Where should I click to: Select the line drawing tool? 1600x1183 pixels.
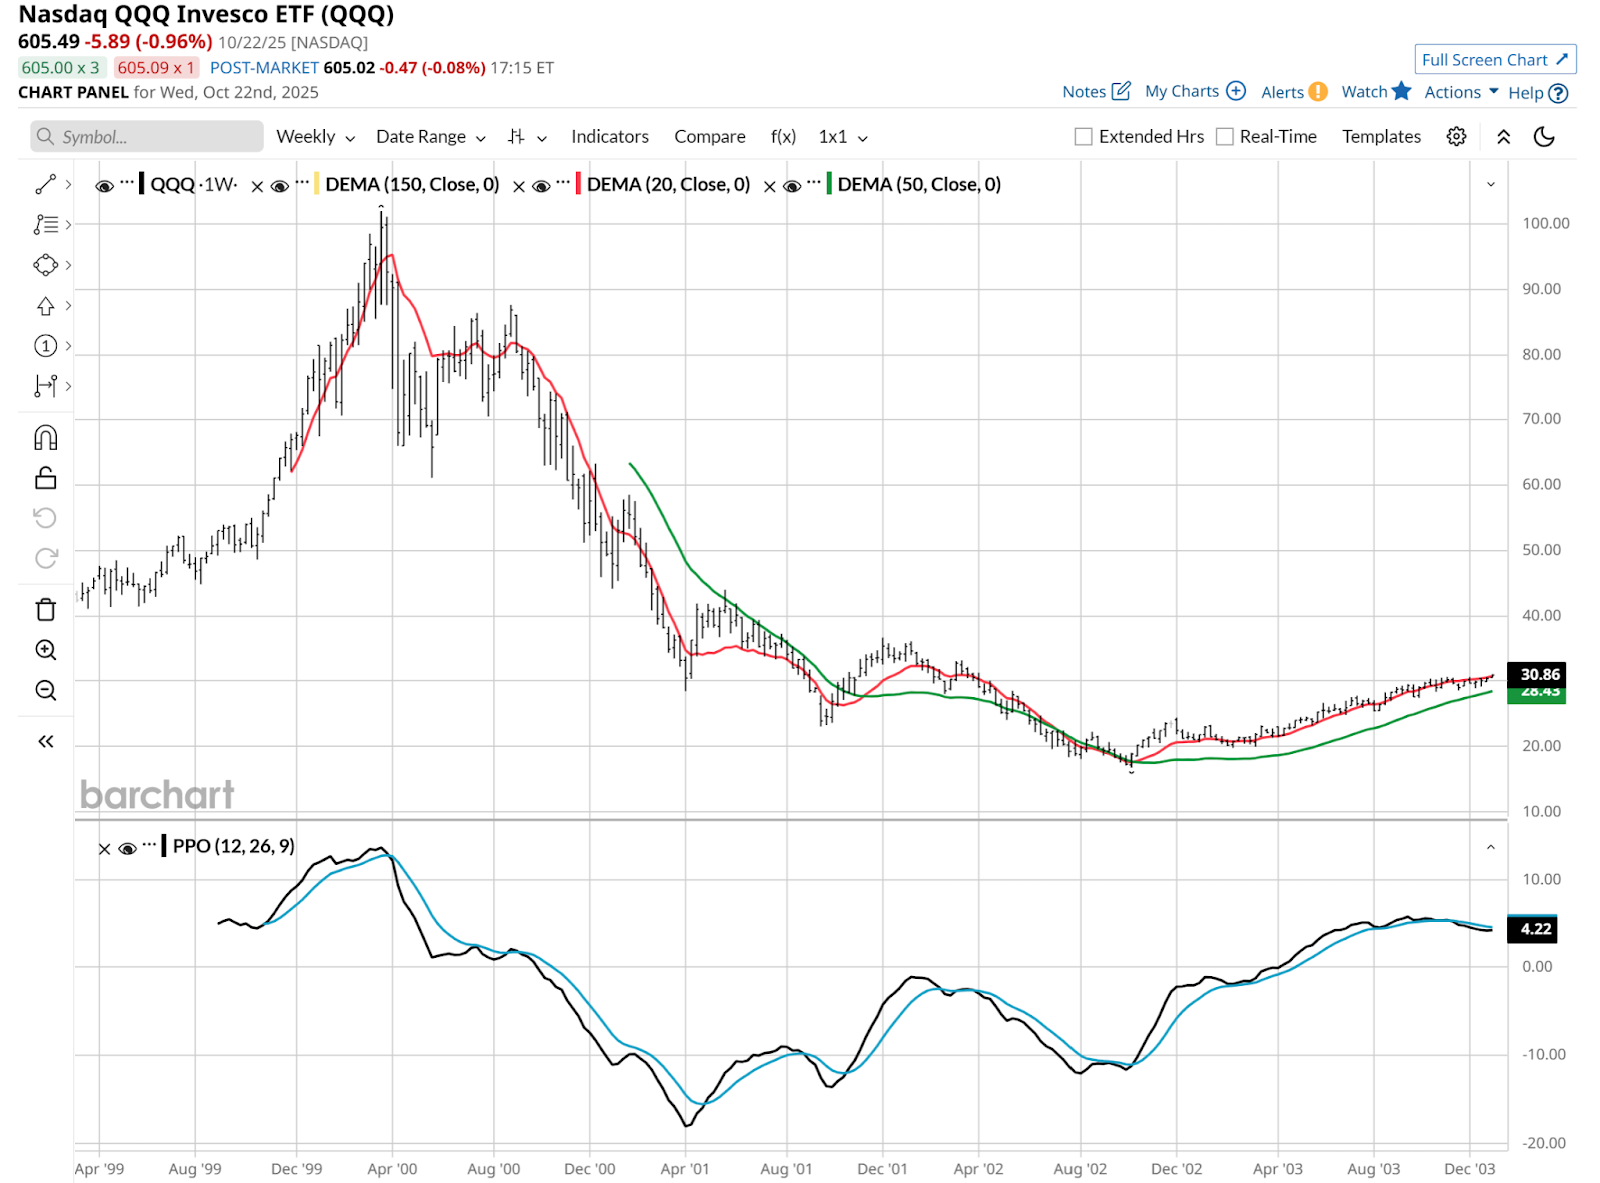(x=46, y=184)
